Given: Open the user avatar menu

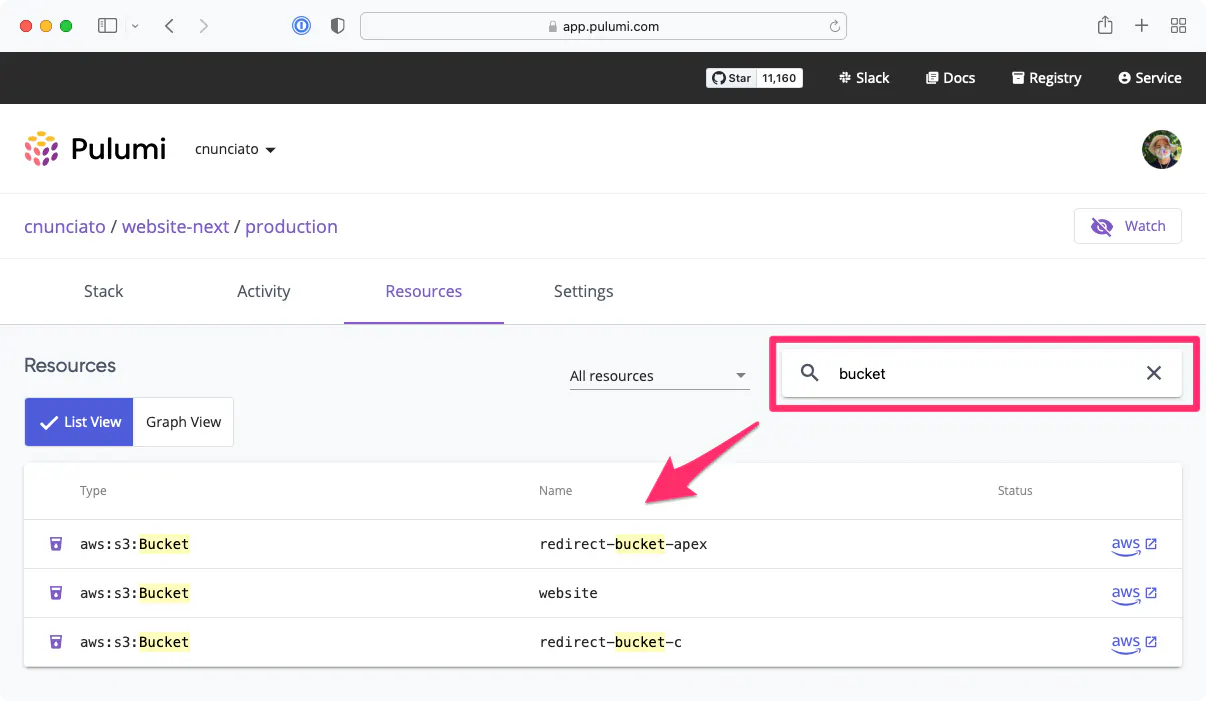Looking at the screenshot, I should click(1162, 149).
